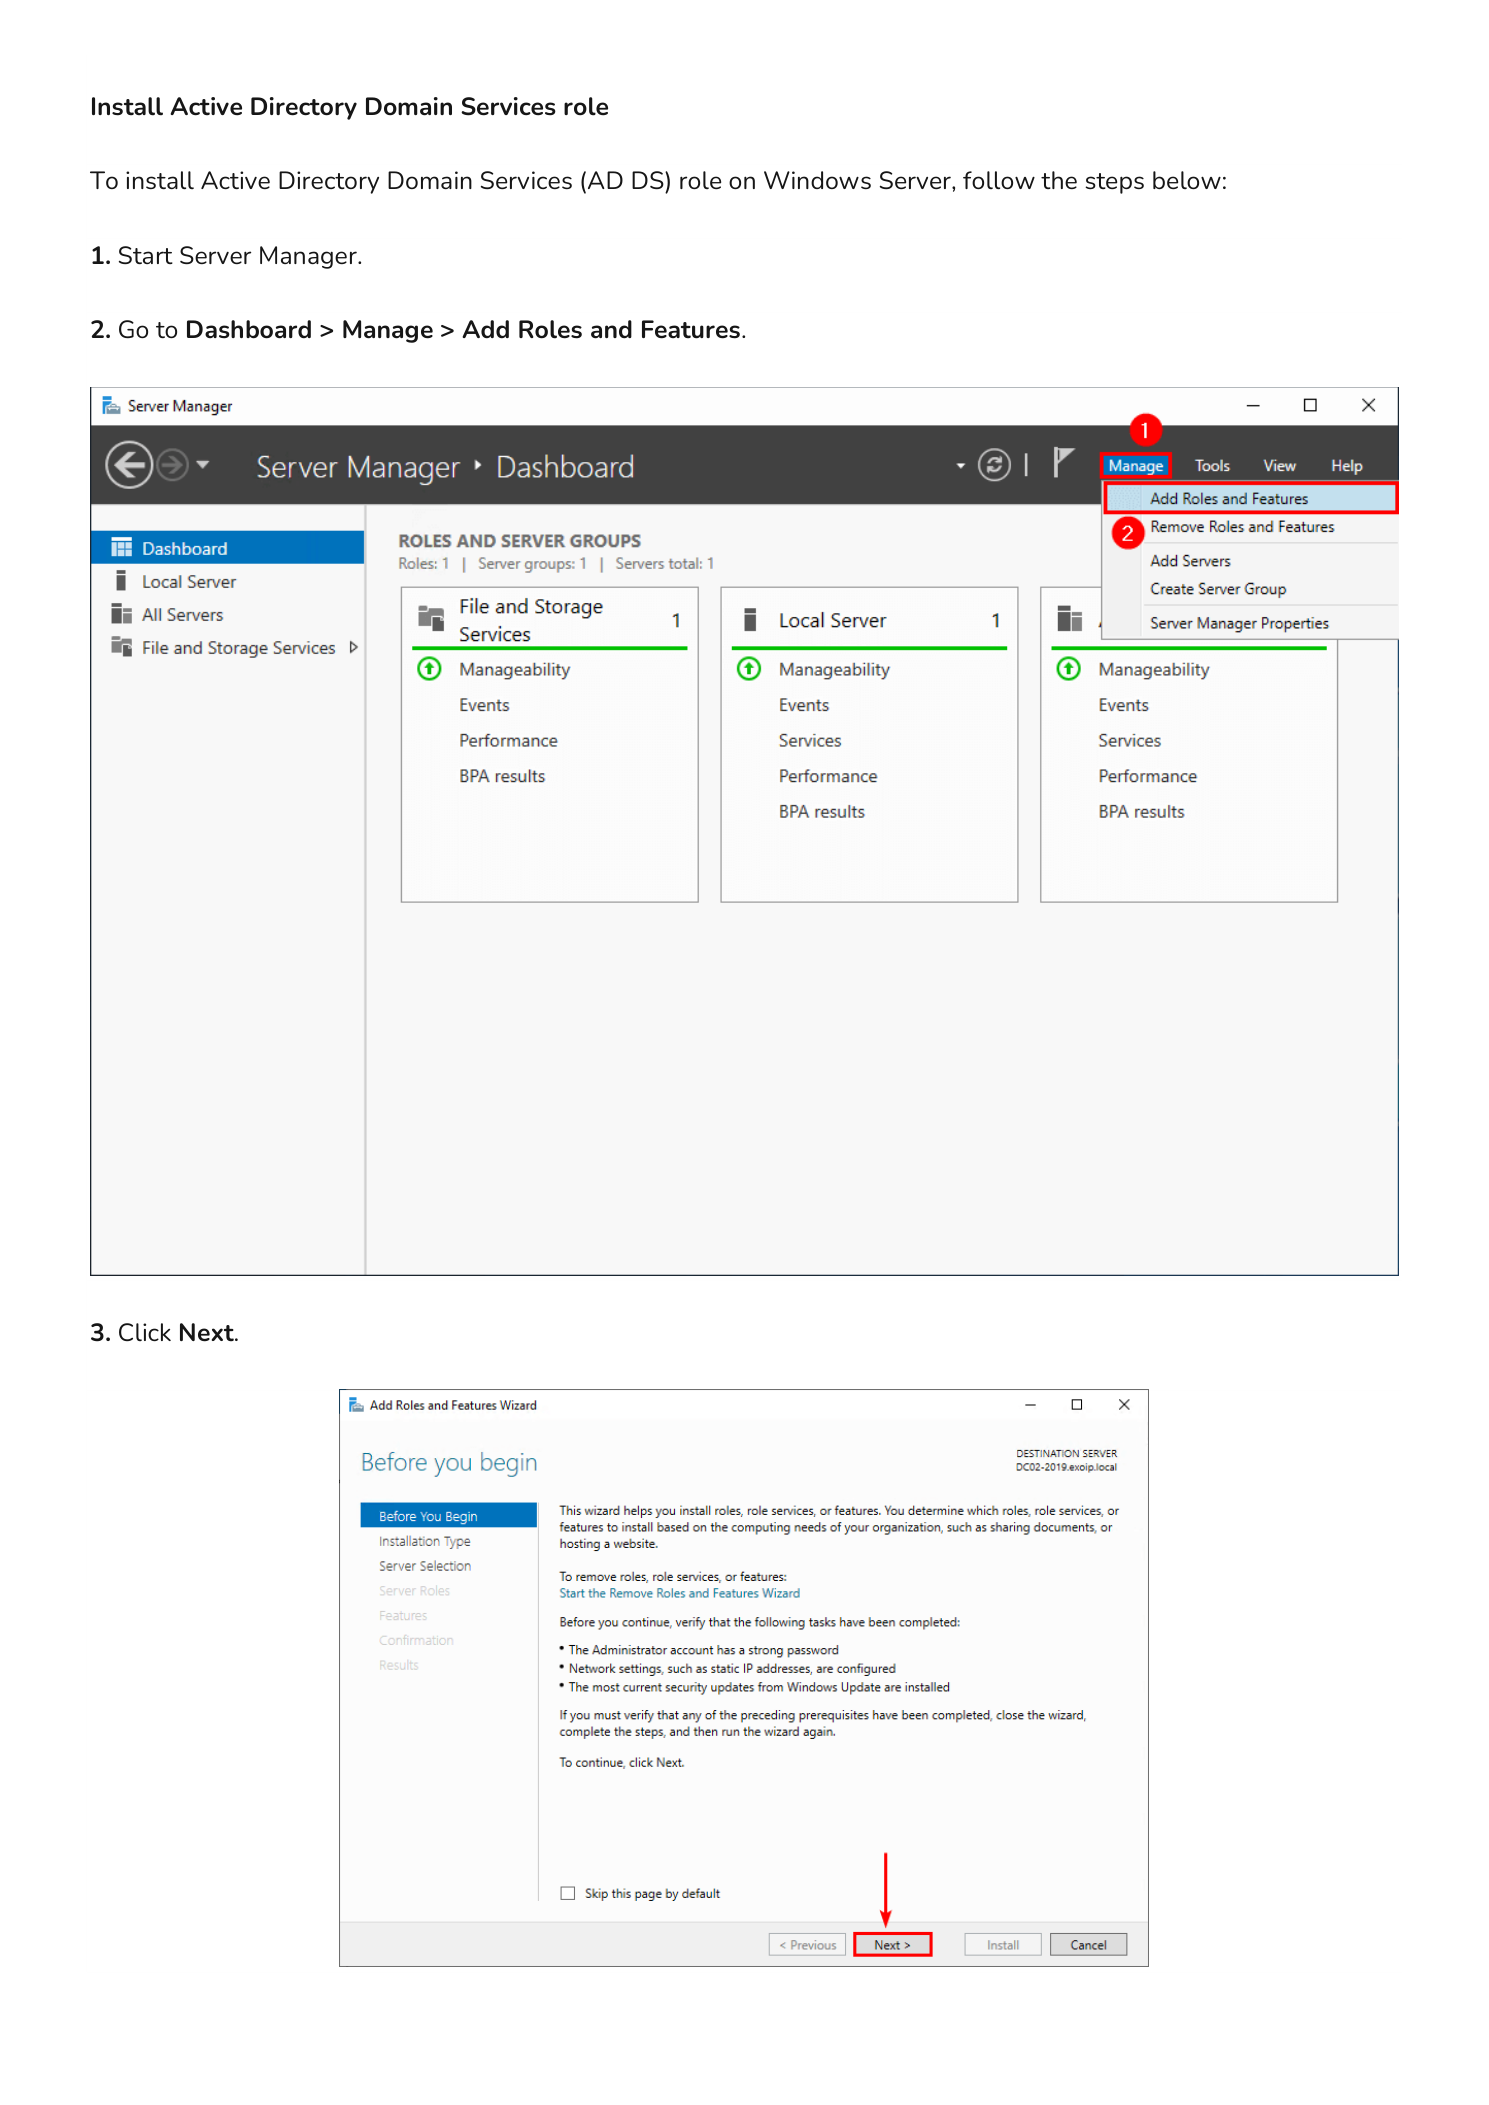This screenshot has width=1489, height=2105.
Task: Open the View menu
Action: [x=1278, y=466]
